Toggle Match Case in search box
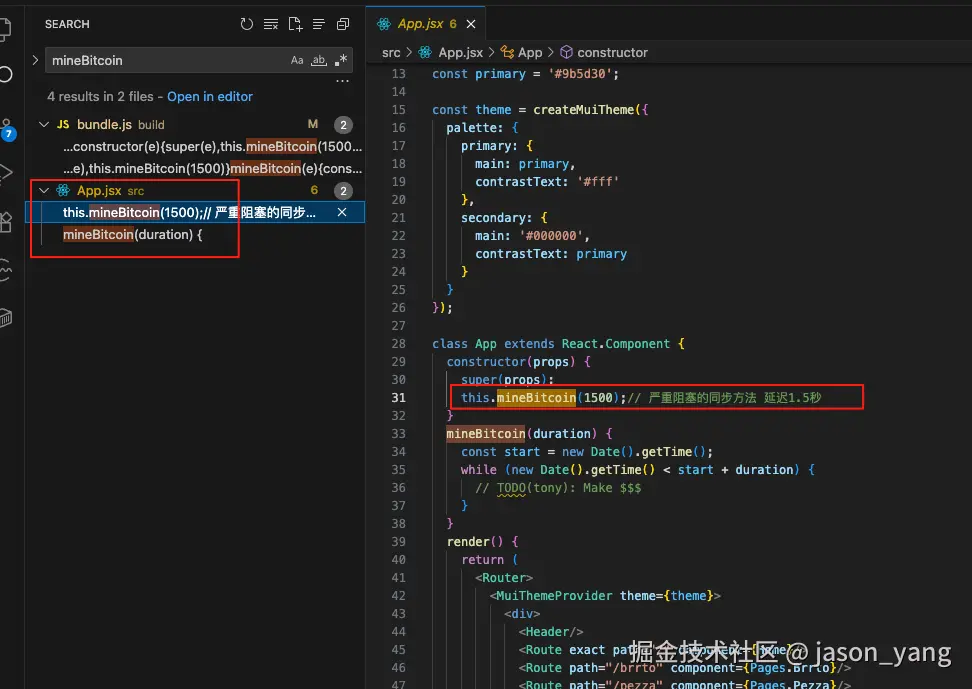 (x=297, y=60)
